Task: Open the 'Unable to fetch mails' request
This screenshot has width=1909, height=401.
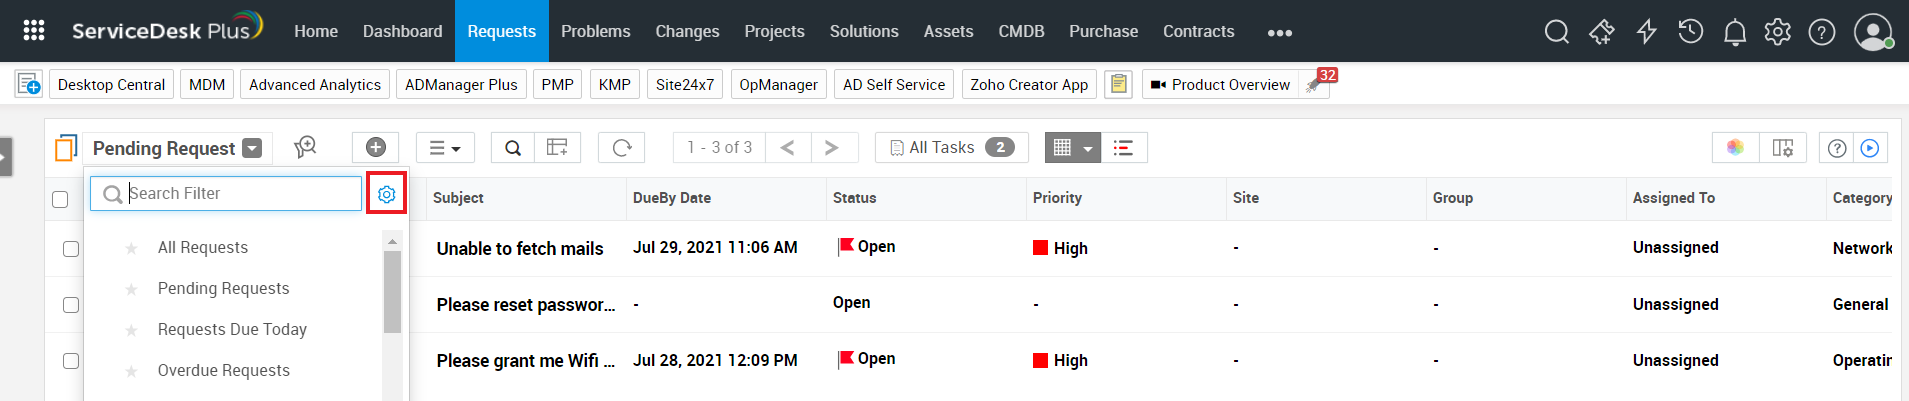Action: click(520, 249)
